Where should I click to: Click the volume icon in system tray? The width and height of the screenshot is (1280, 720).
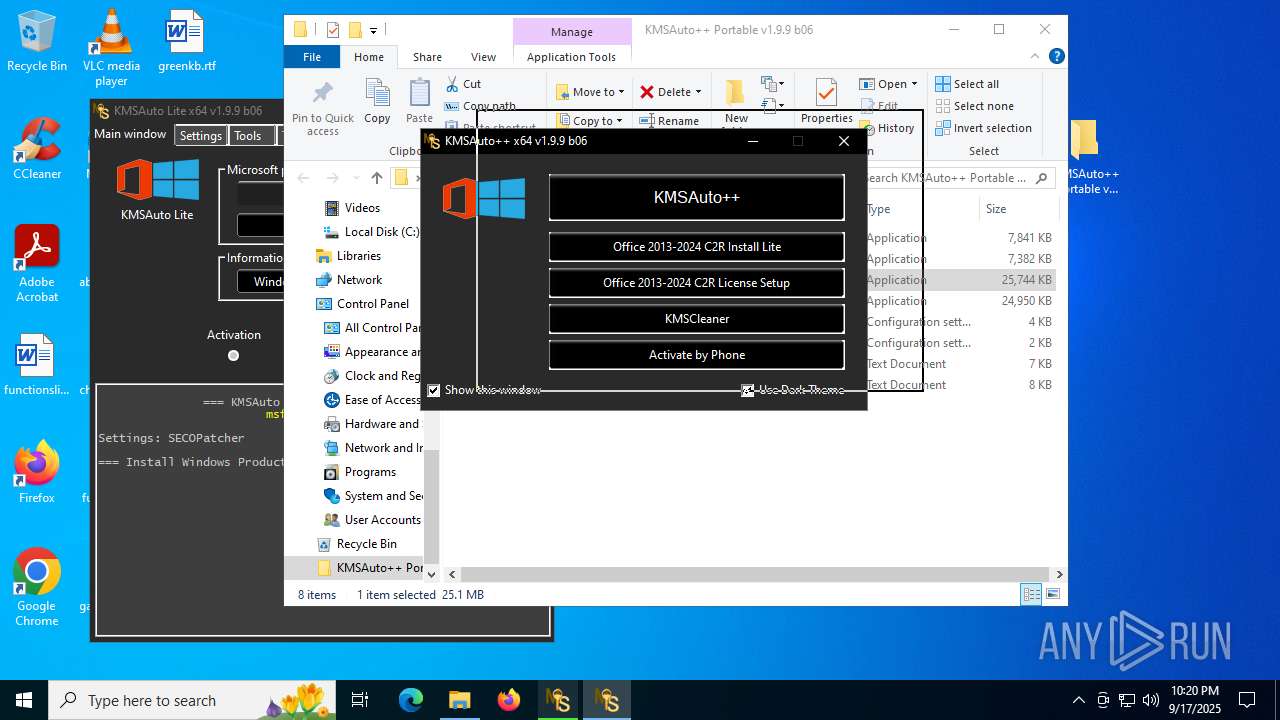(x=1151, y=700)
